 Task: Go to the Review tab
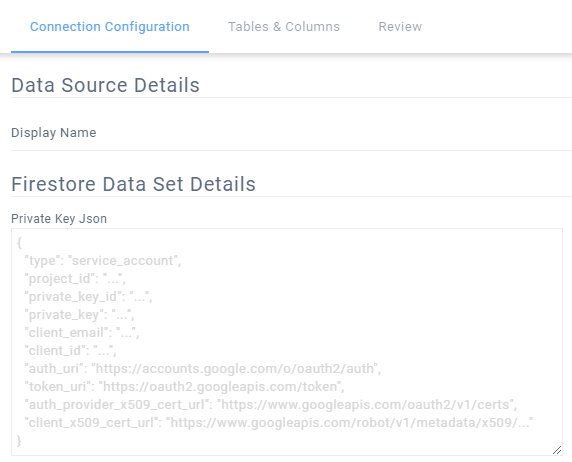point(400,27)
